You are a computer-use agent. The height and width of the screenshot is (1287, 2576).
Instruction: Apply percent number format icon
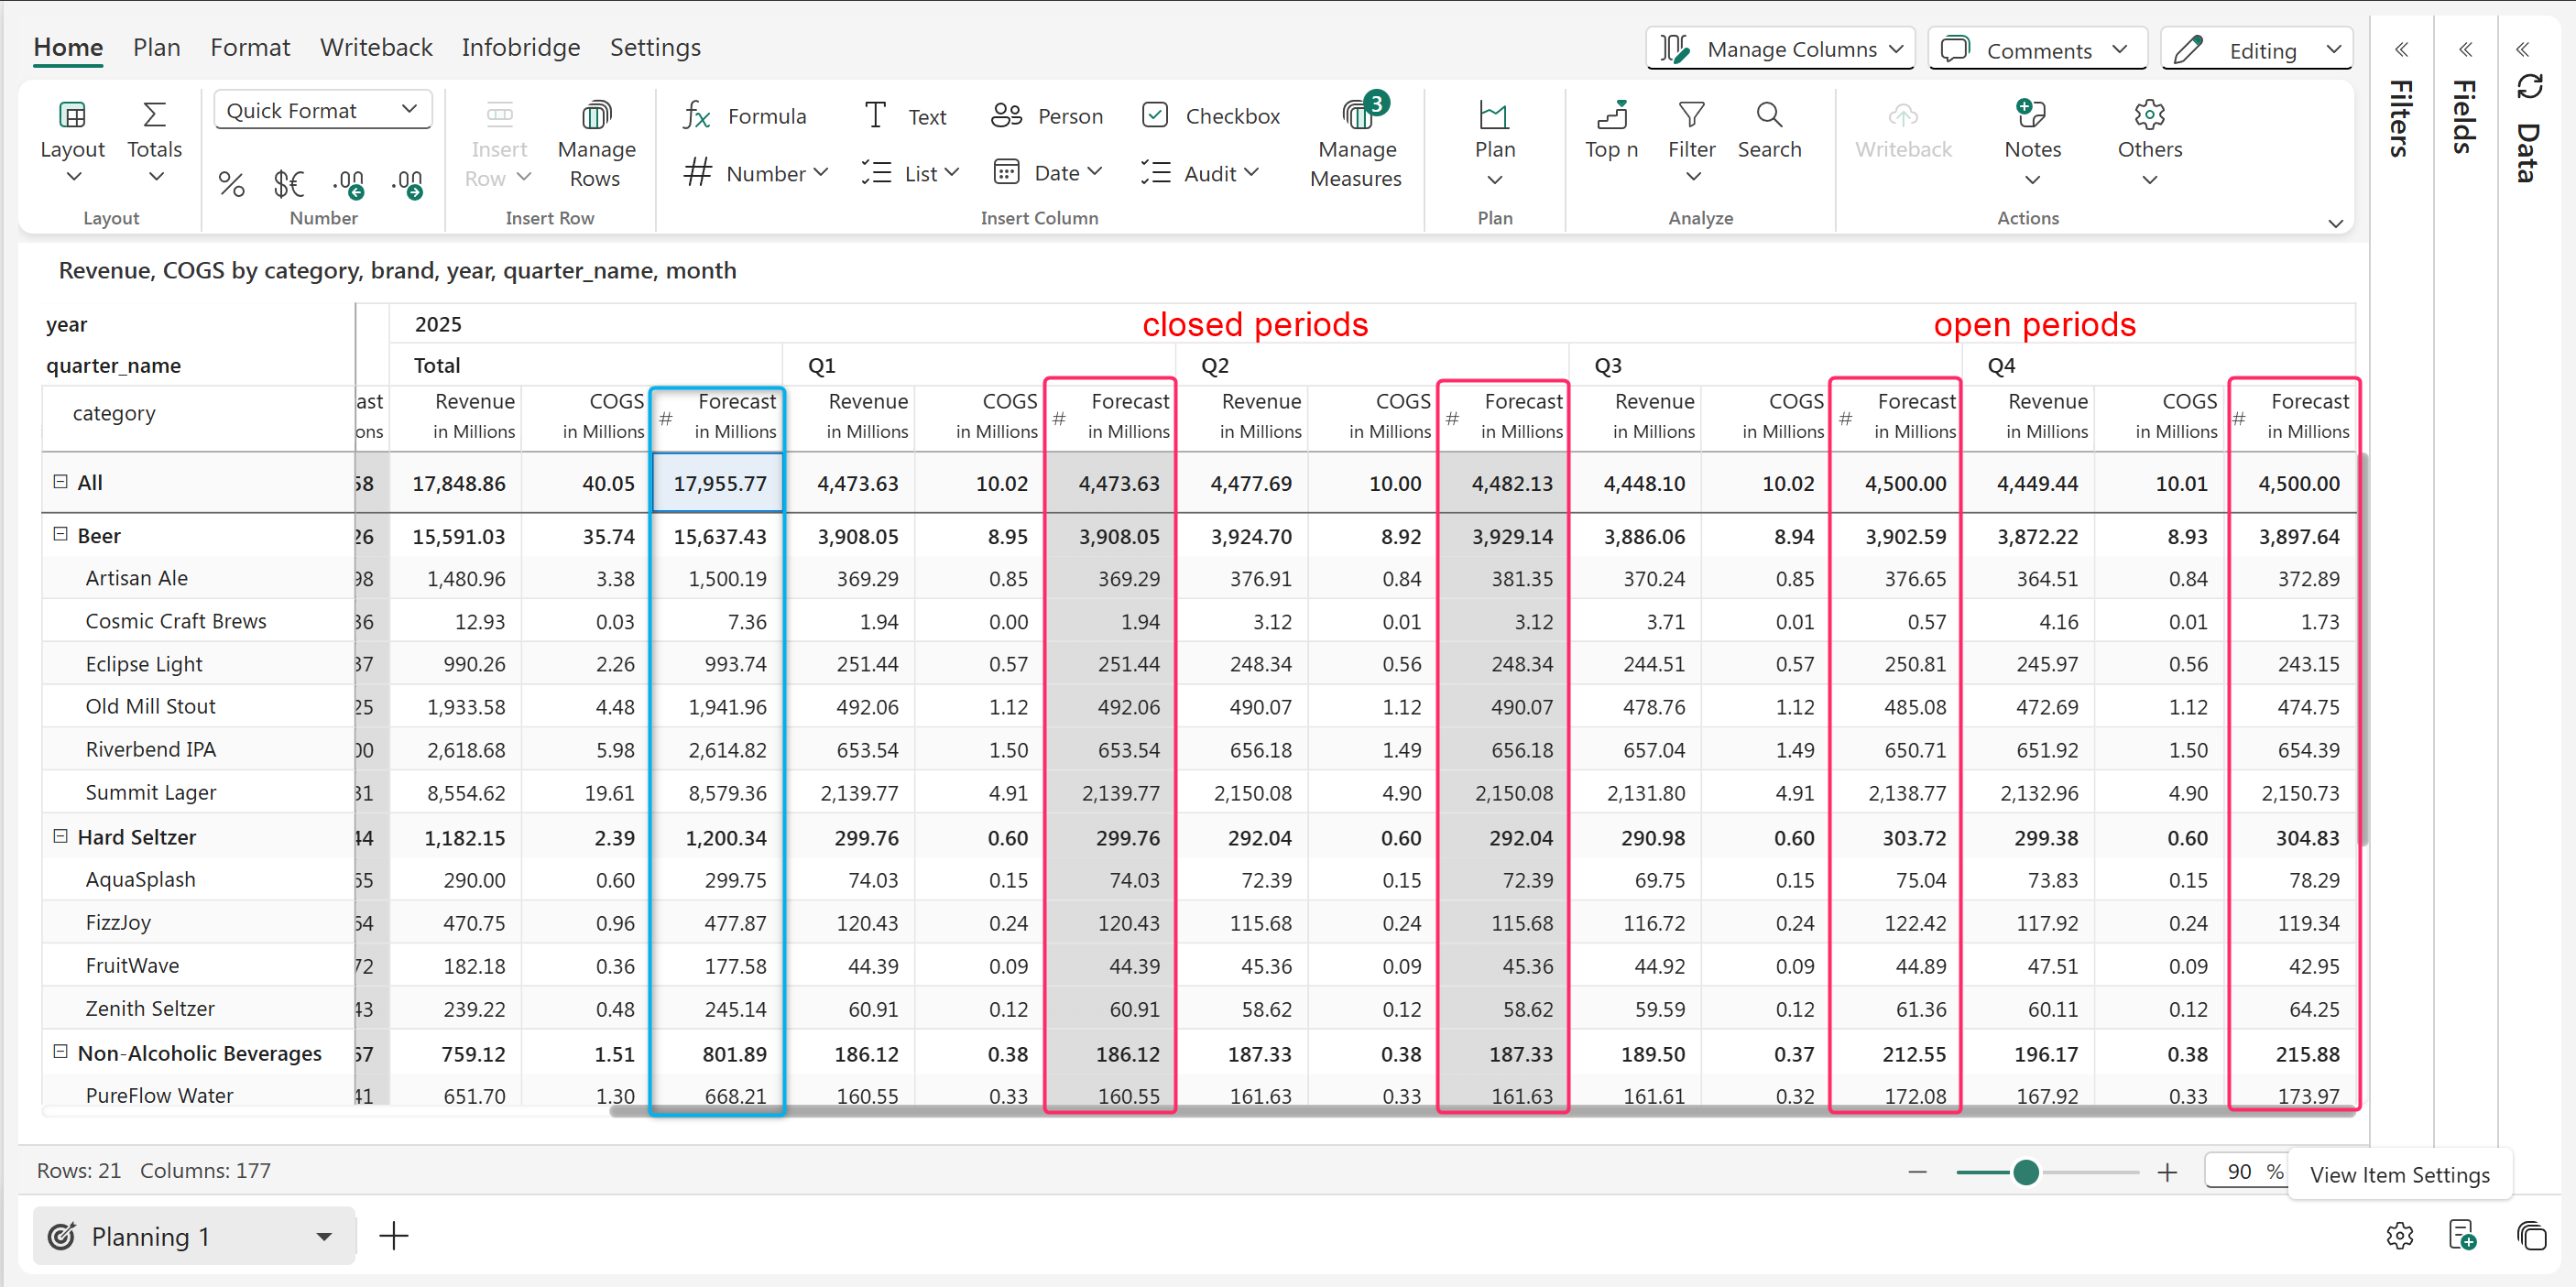(231, 184)
